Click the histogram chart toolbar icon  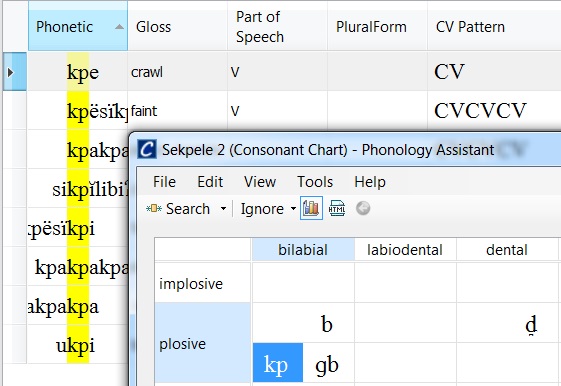(x=311, y=208)
